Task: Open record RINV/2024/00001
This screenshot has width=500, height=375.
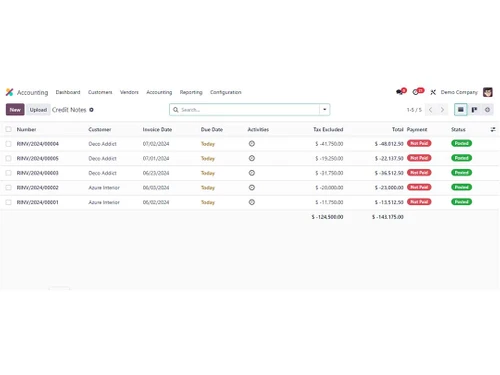Action: point(38,202)
